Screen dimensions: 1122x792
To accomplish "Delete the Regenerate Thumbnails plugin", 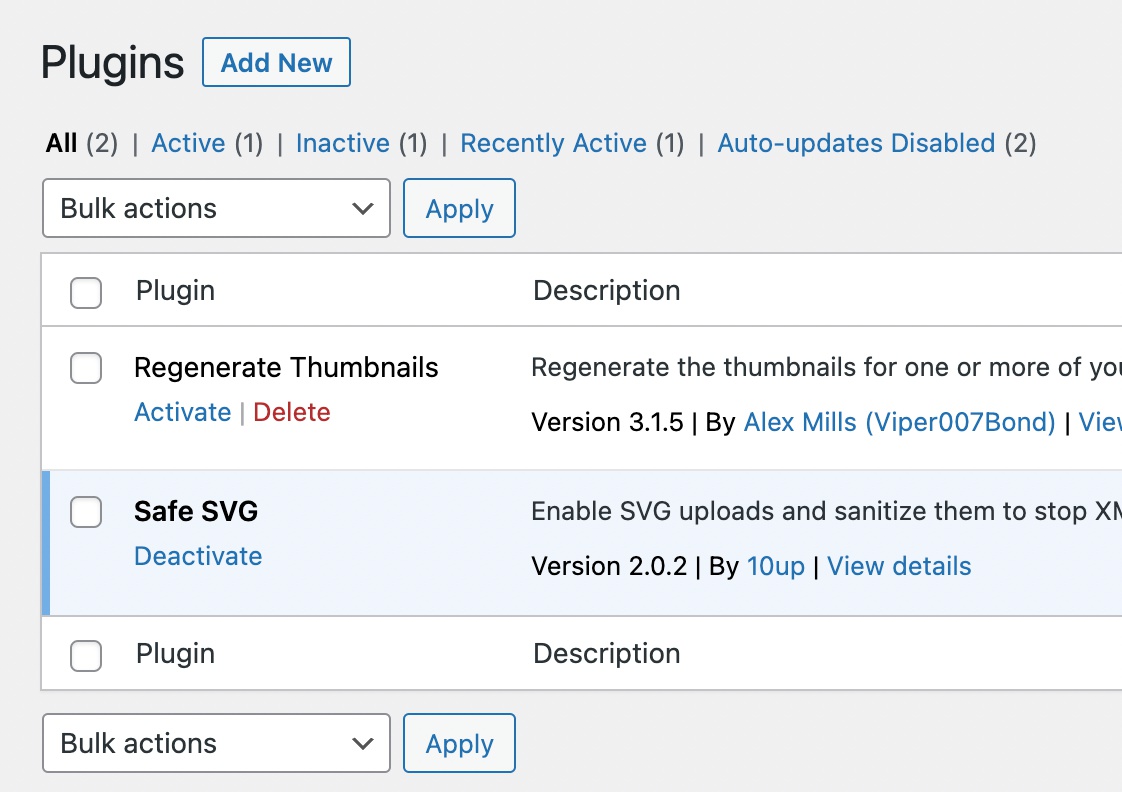I will click(x=291, y=412).
